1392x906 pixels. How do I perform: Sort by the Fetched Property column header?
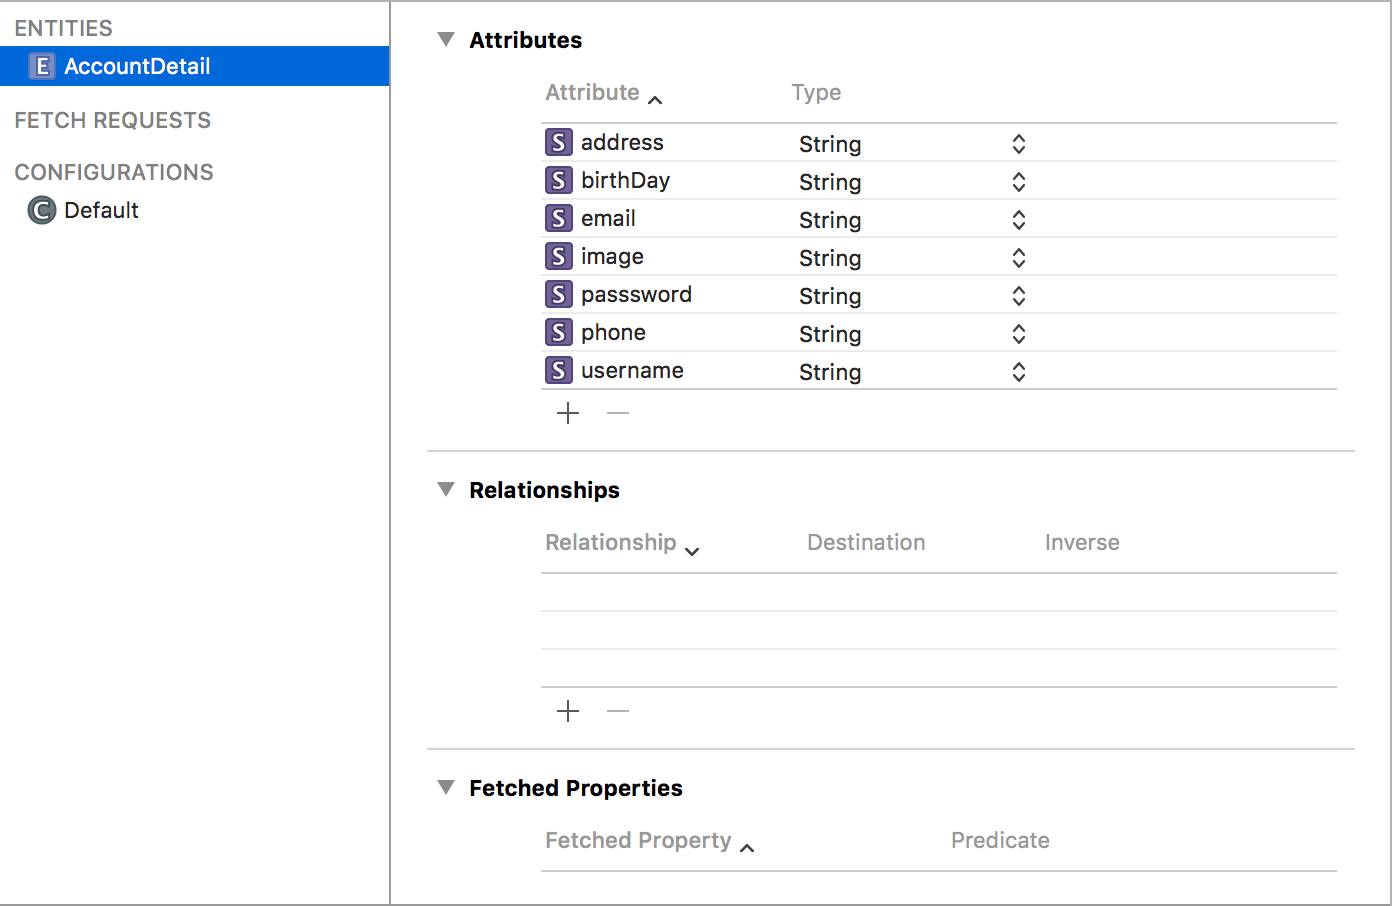tap(638, 841)
